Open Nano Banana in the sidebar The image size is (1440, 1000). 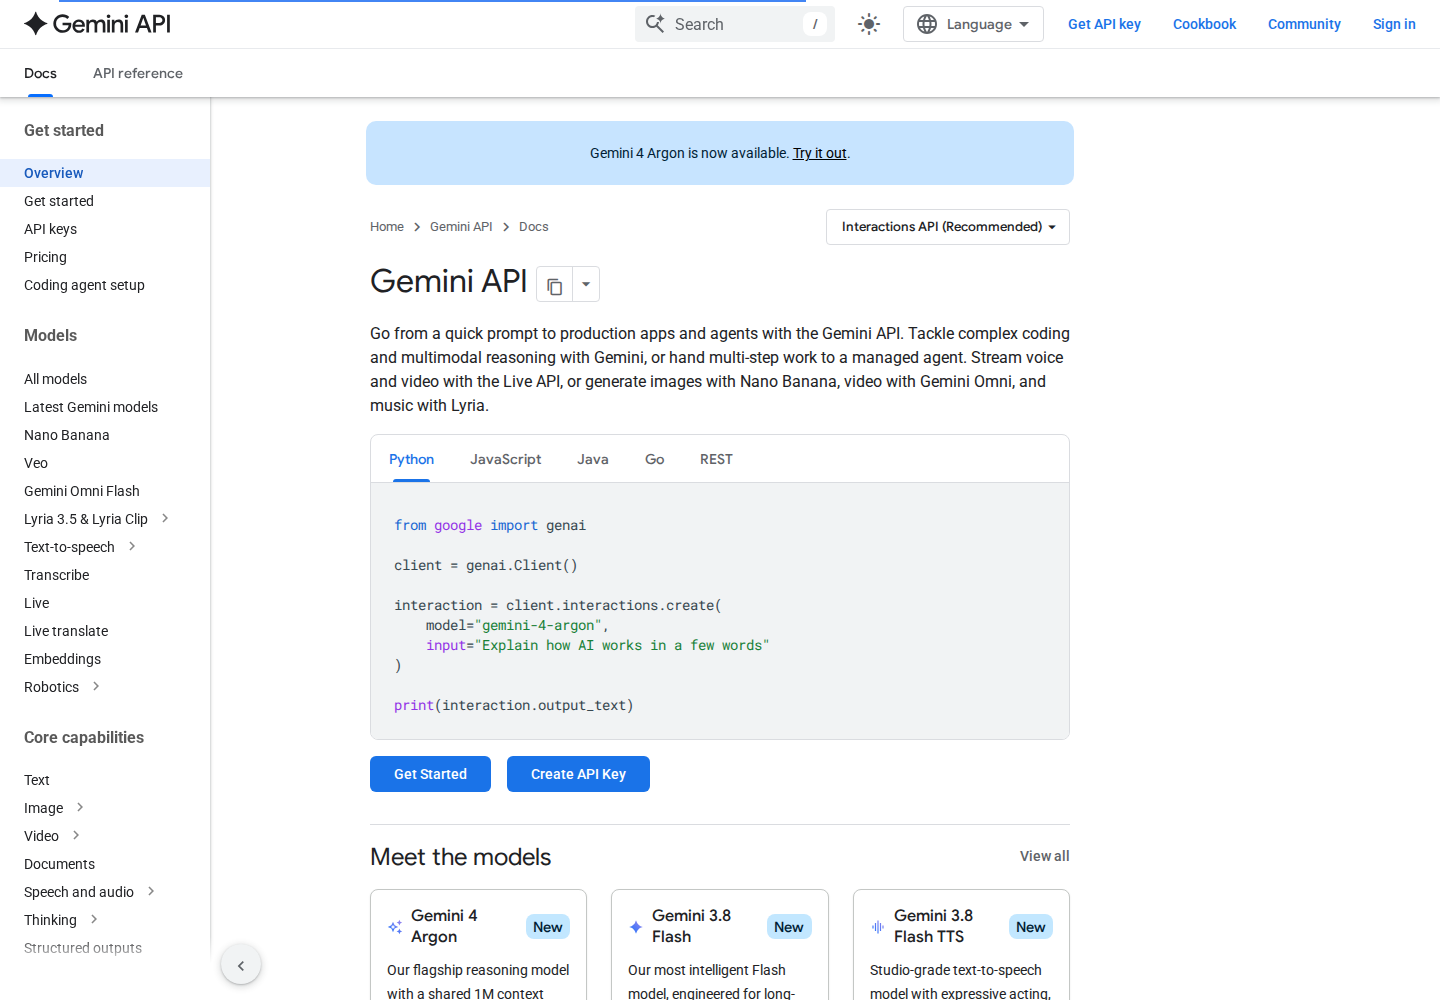[67, 435]
